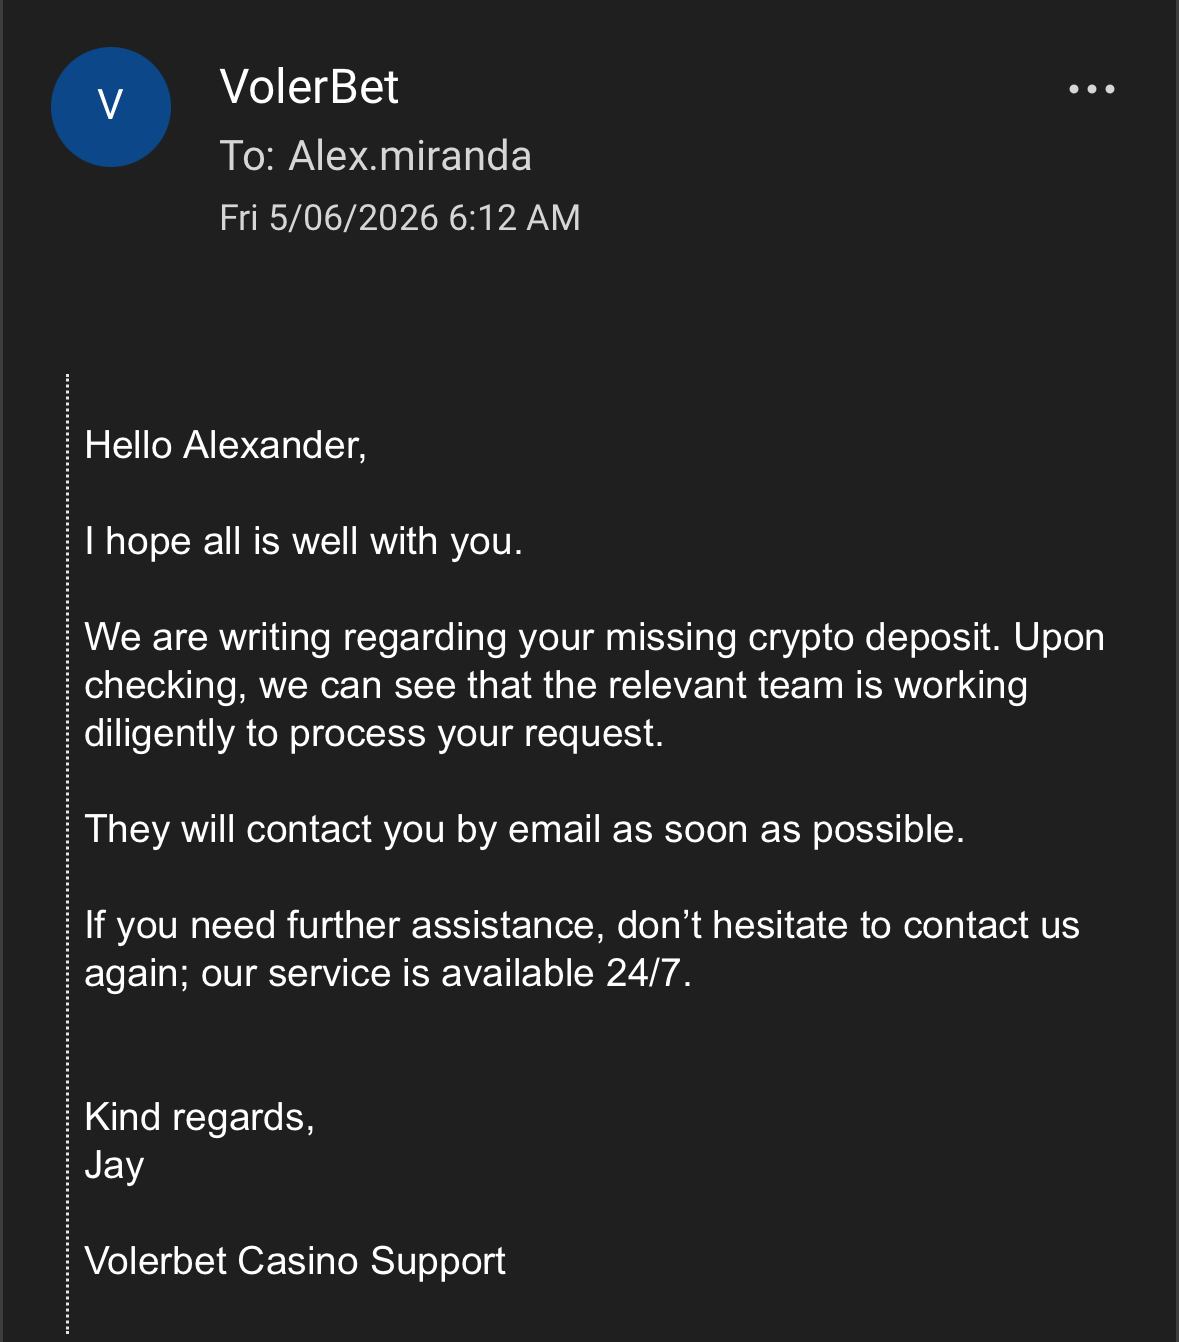The height and width of the screenshot is (1342, 1179).
Task: Click the missing crypto deposit paragraph
Action: click(594, 685)
